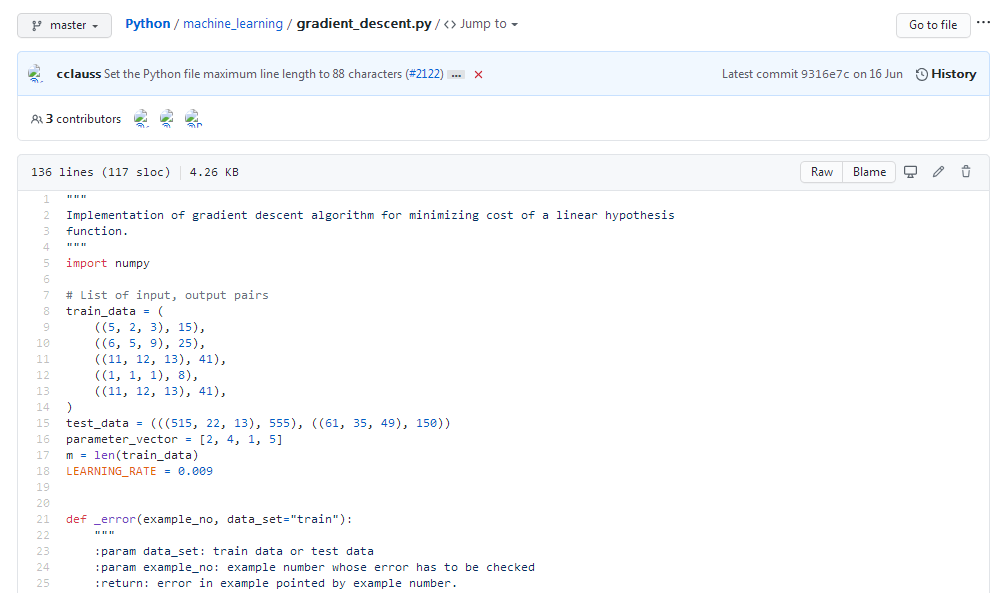1004x593 pixels.
Task: Click the 'parameter_vector = [2, 4, 1, 5]' line
Action: [x=174, y=439]
